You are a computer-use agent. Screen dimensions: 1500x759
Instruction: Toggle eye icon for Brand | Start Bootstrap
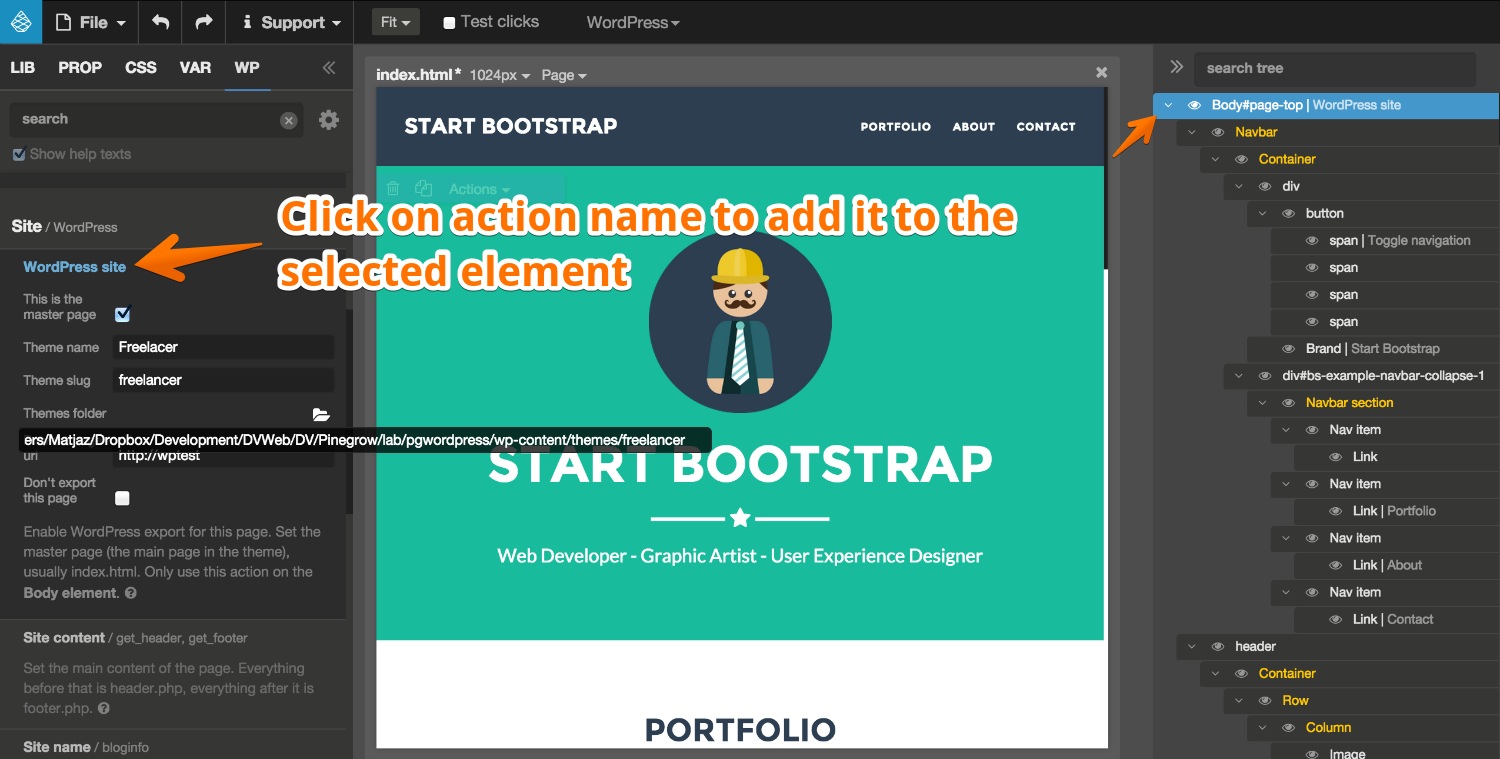1289,348
